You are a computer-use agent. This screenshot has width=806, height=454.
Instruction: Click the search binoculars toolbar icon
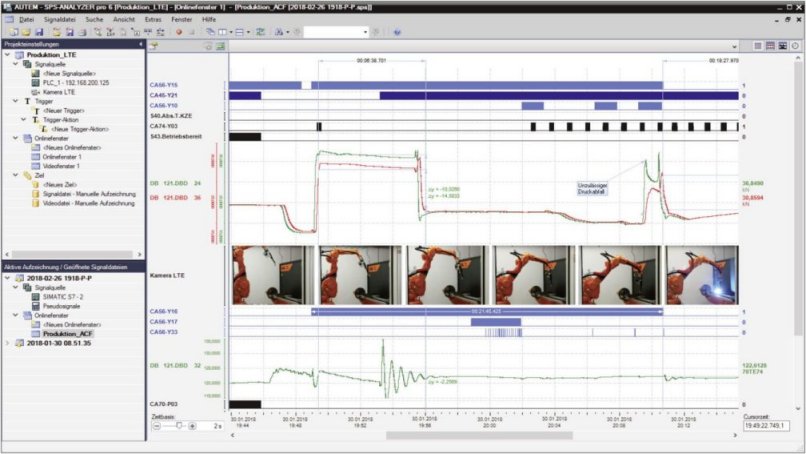279,32
